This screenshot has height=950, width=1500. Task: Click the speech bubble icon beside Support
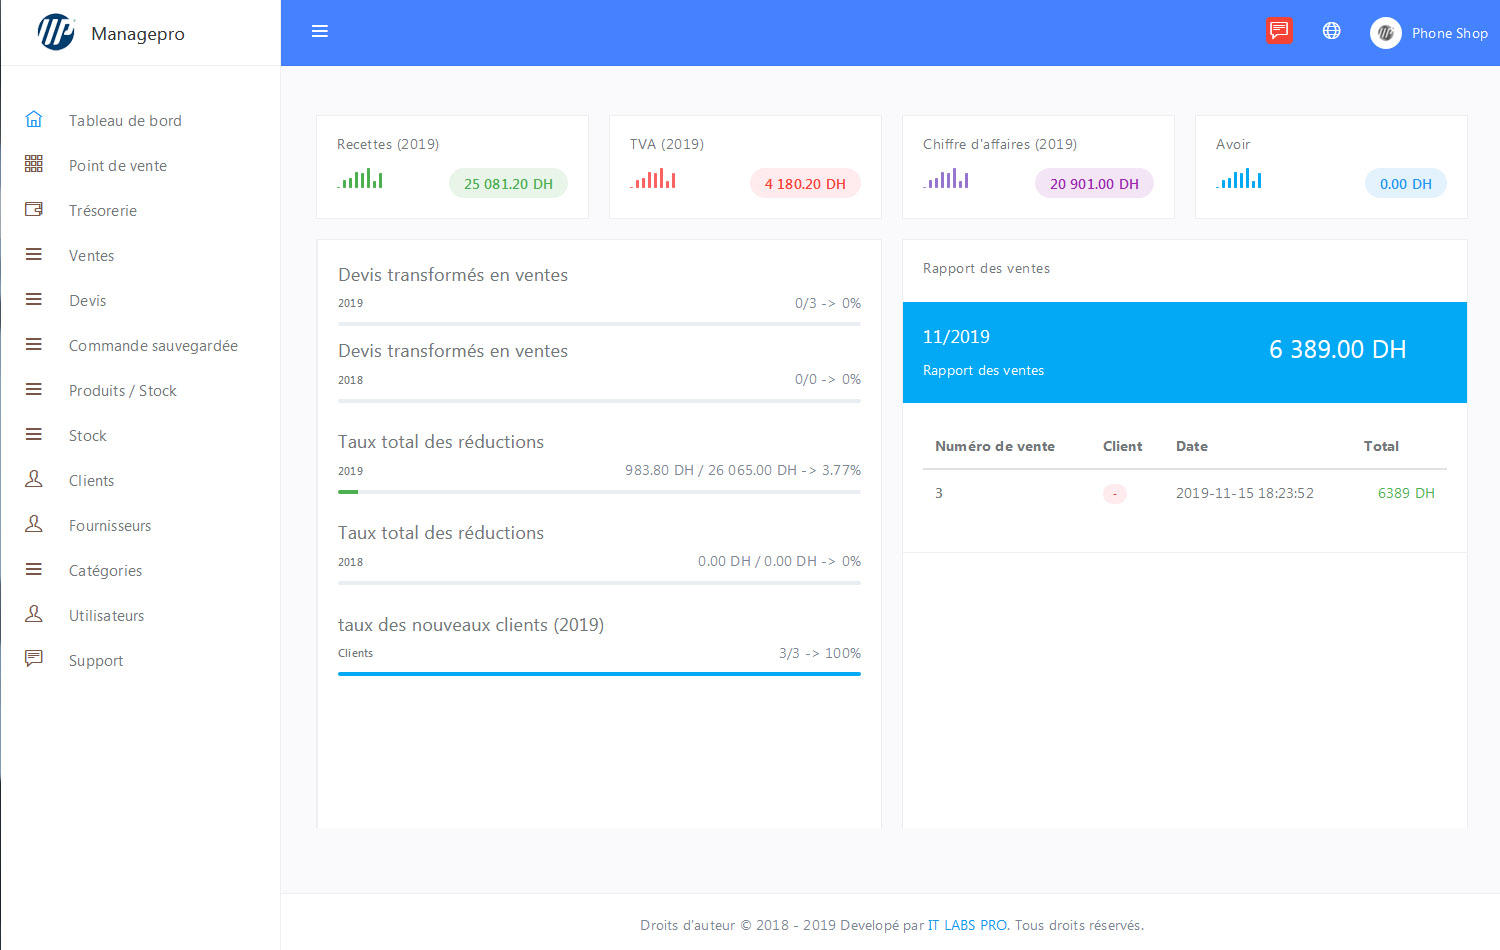(34, 659)
